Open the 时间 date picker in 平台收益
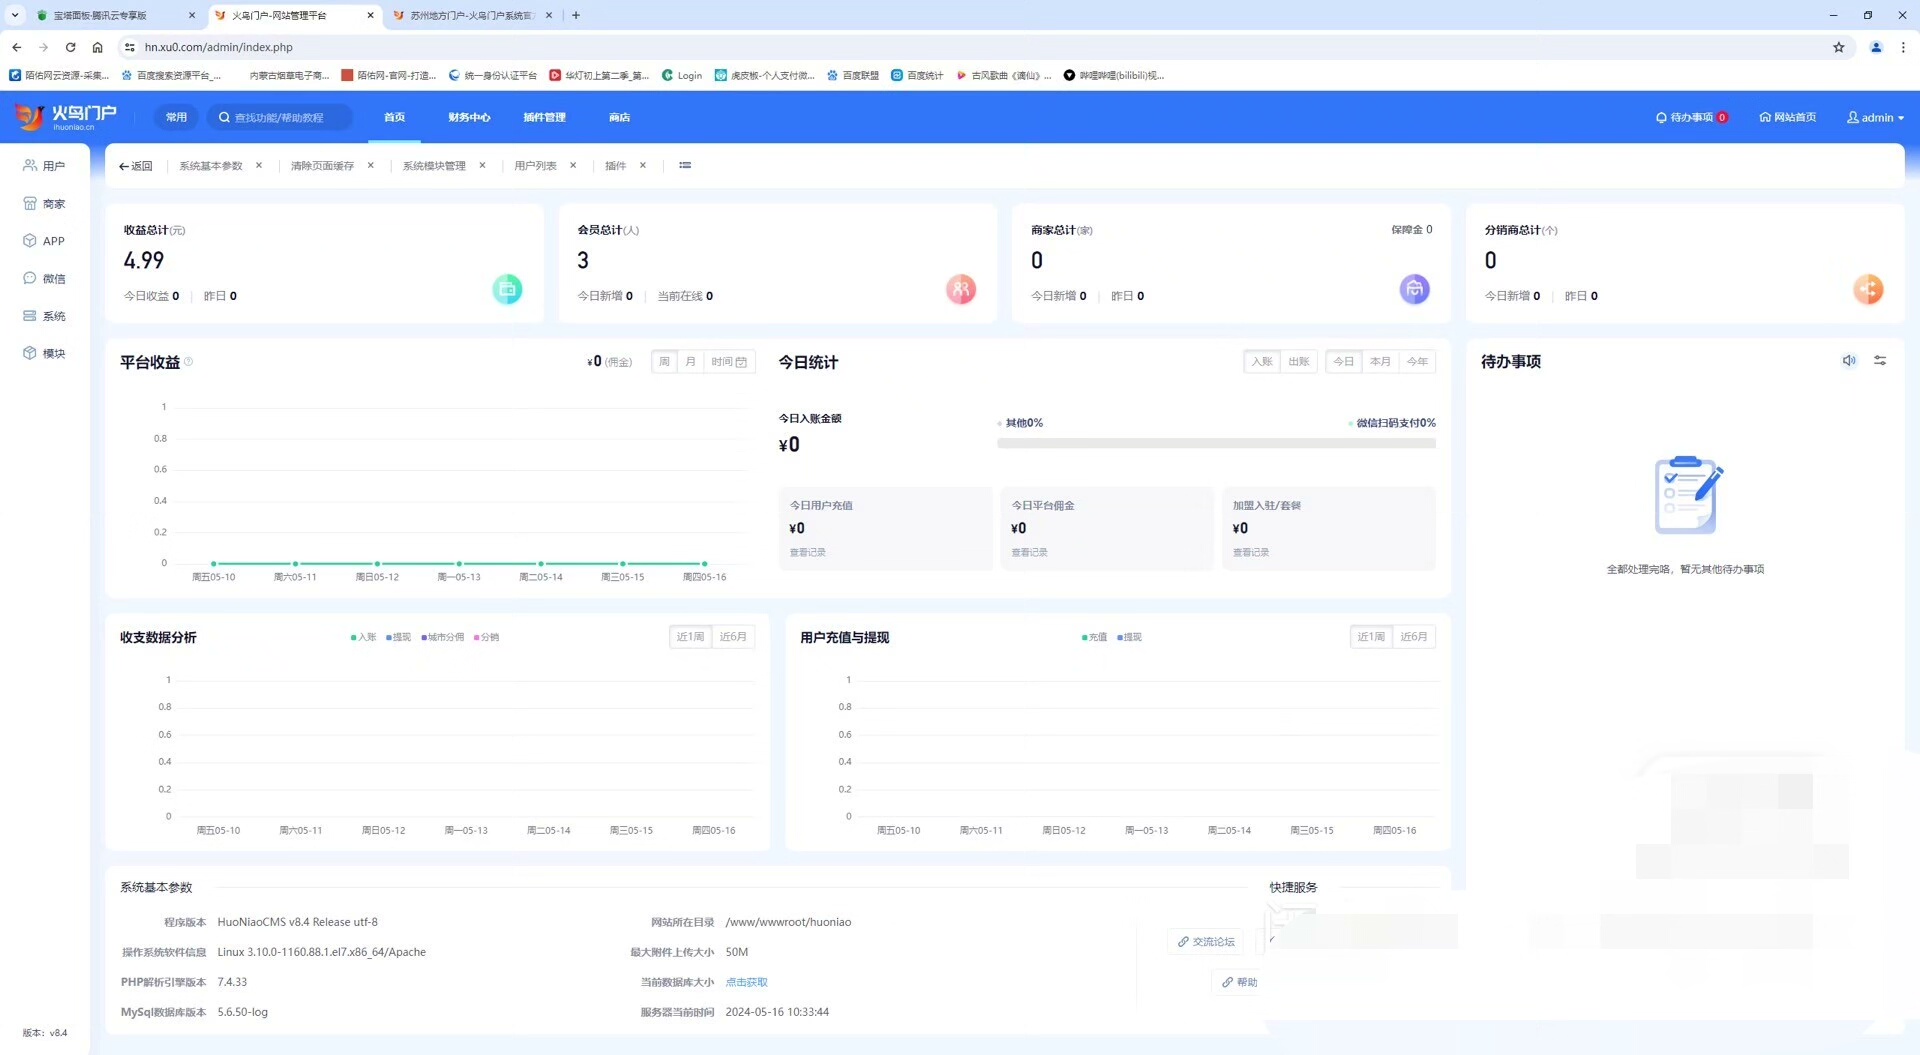 click(729, 362)
